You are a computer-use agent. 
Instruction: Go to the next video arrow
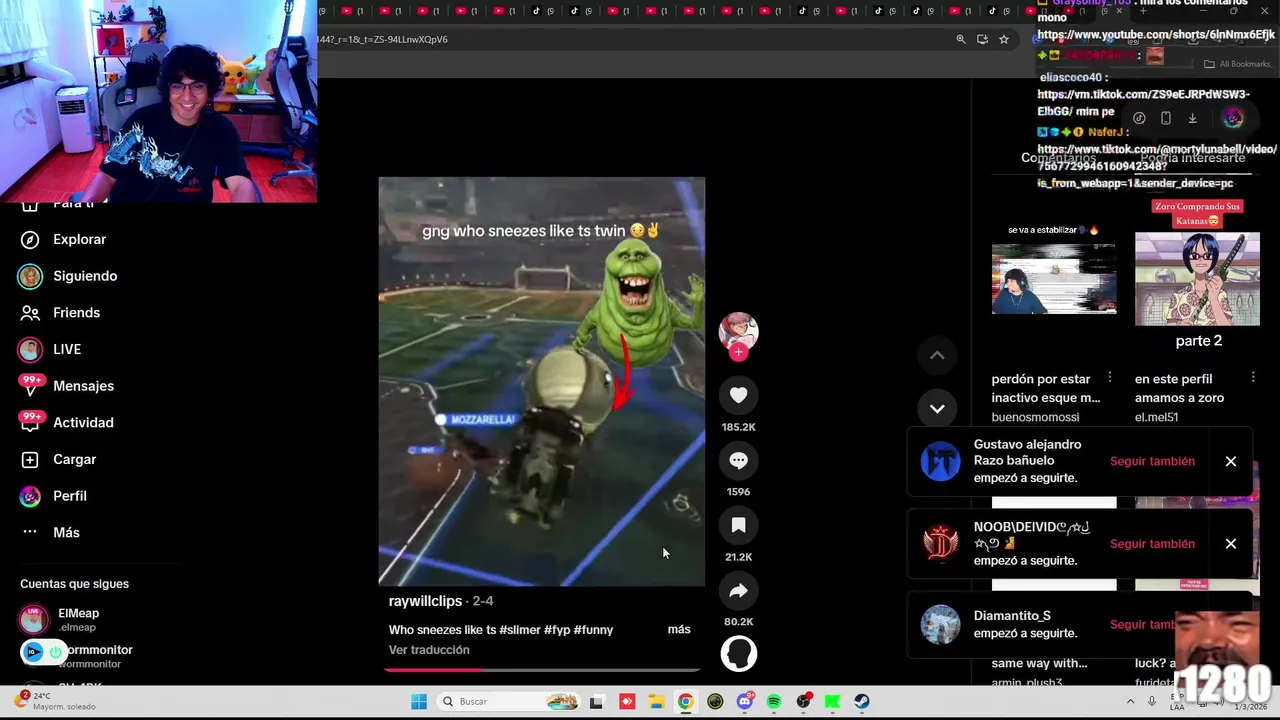point(937,408)
